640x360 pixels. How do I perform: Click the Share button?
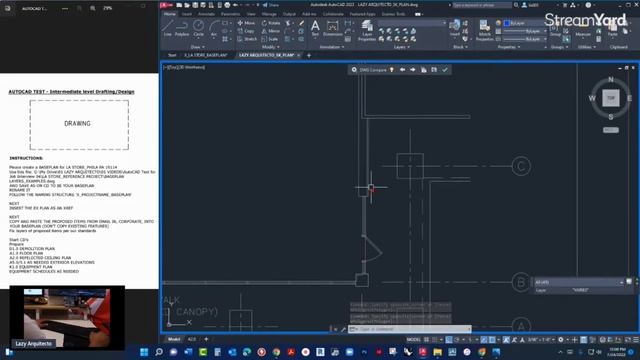tap(271, 5)
